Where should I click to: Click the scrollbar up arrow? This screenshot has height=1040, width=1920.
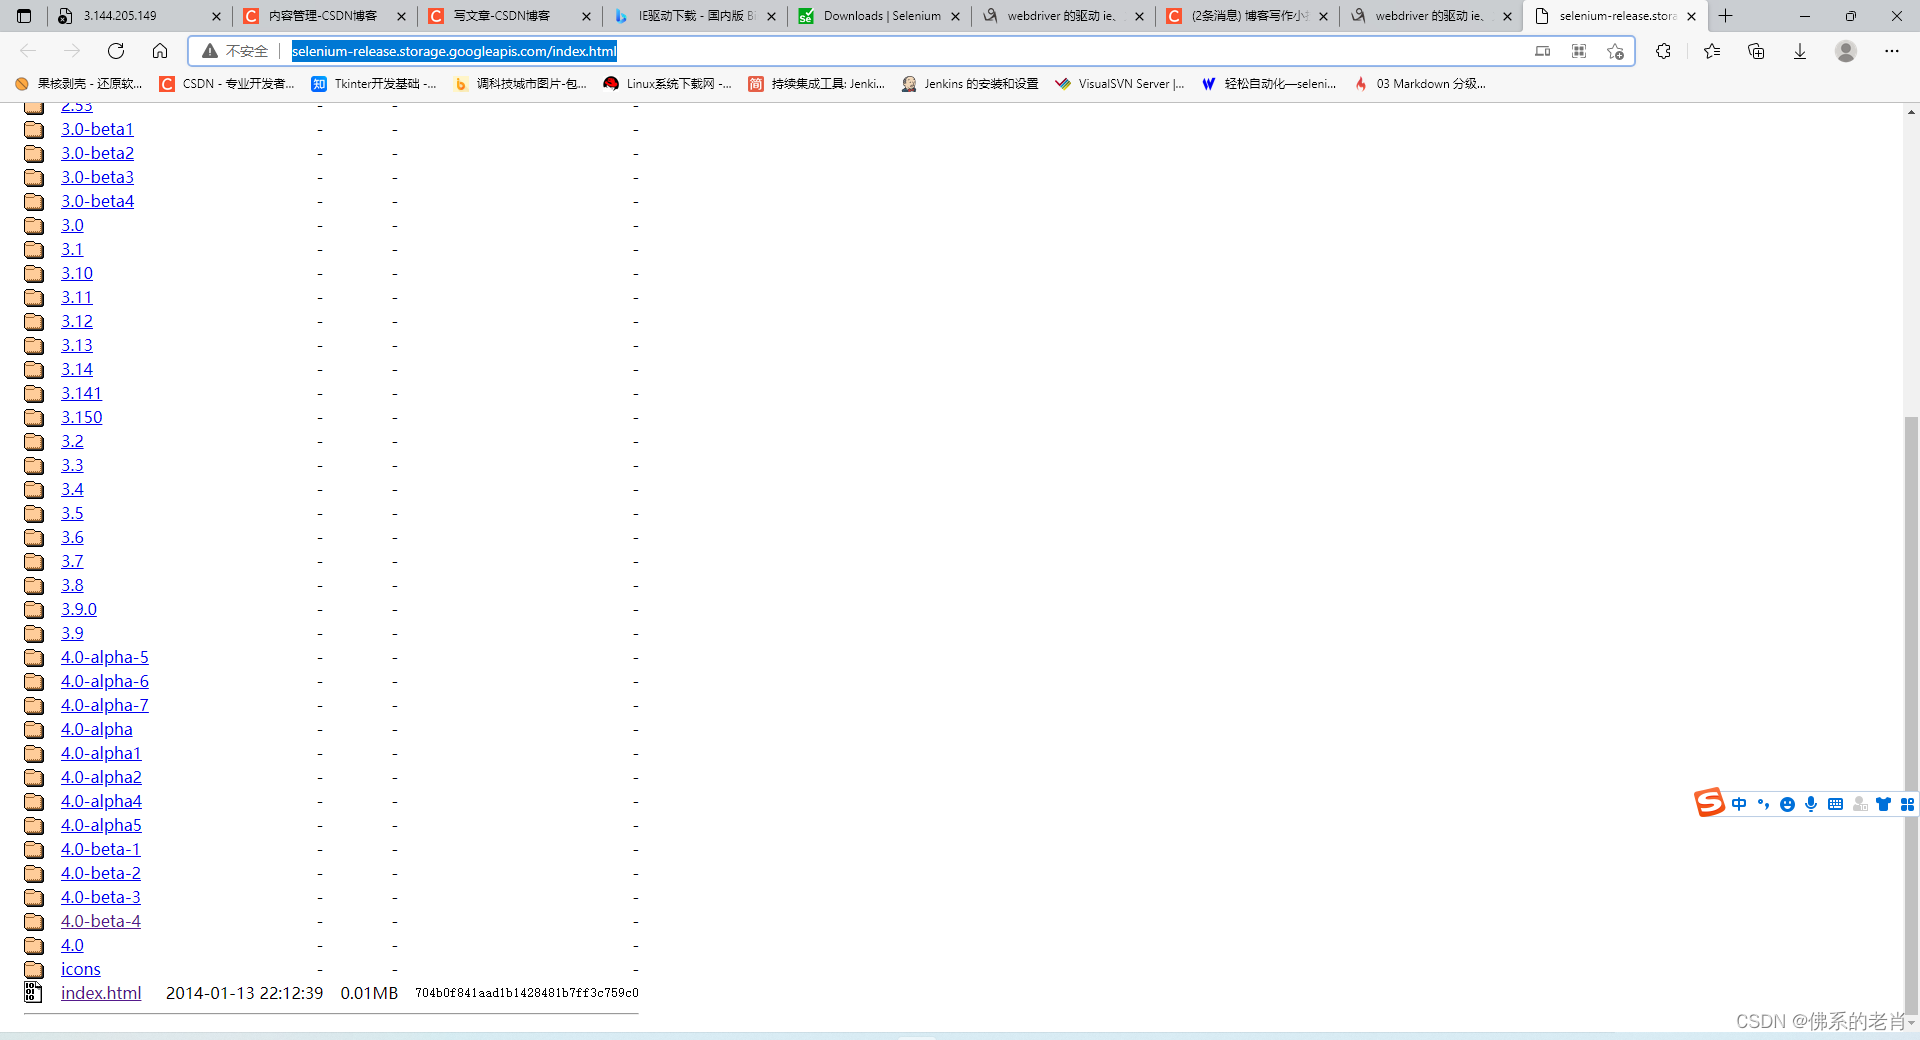pos(1911,112)
